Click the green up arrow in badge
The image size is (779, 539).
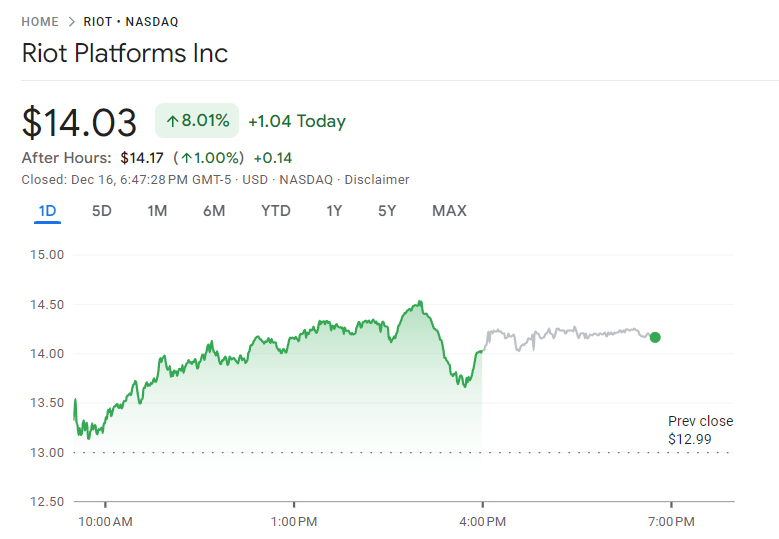[172, 121]
